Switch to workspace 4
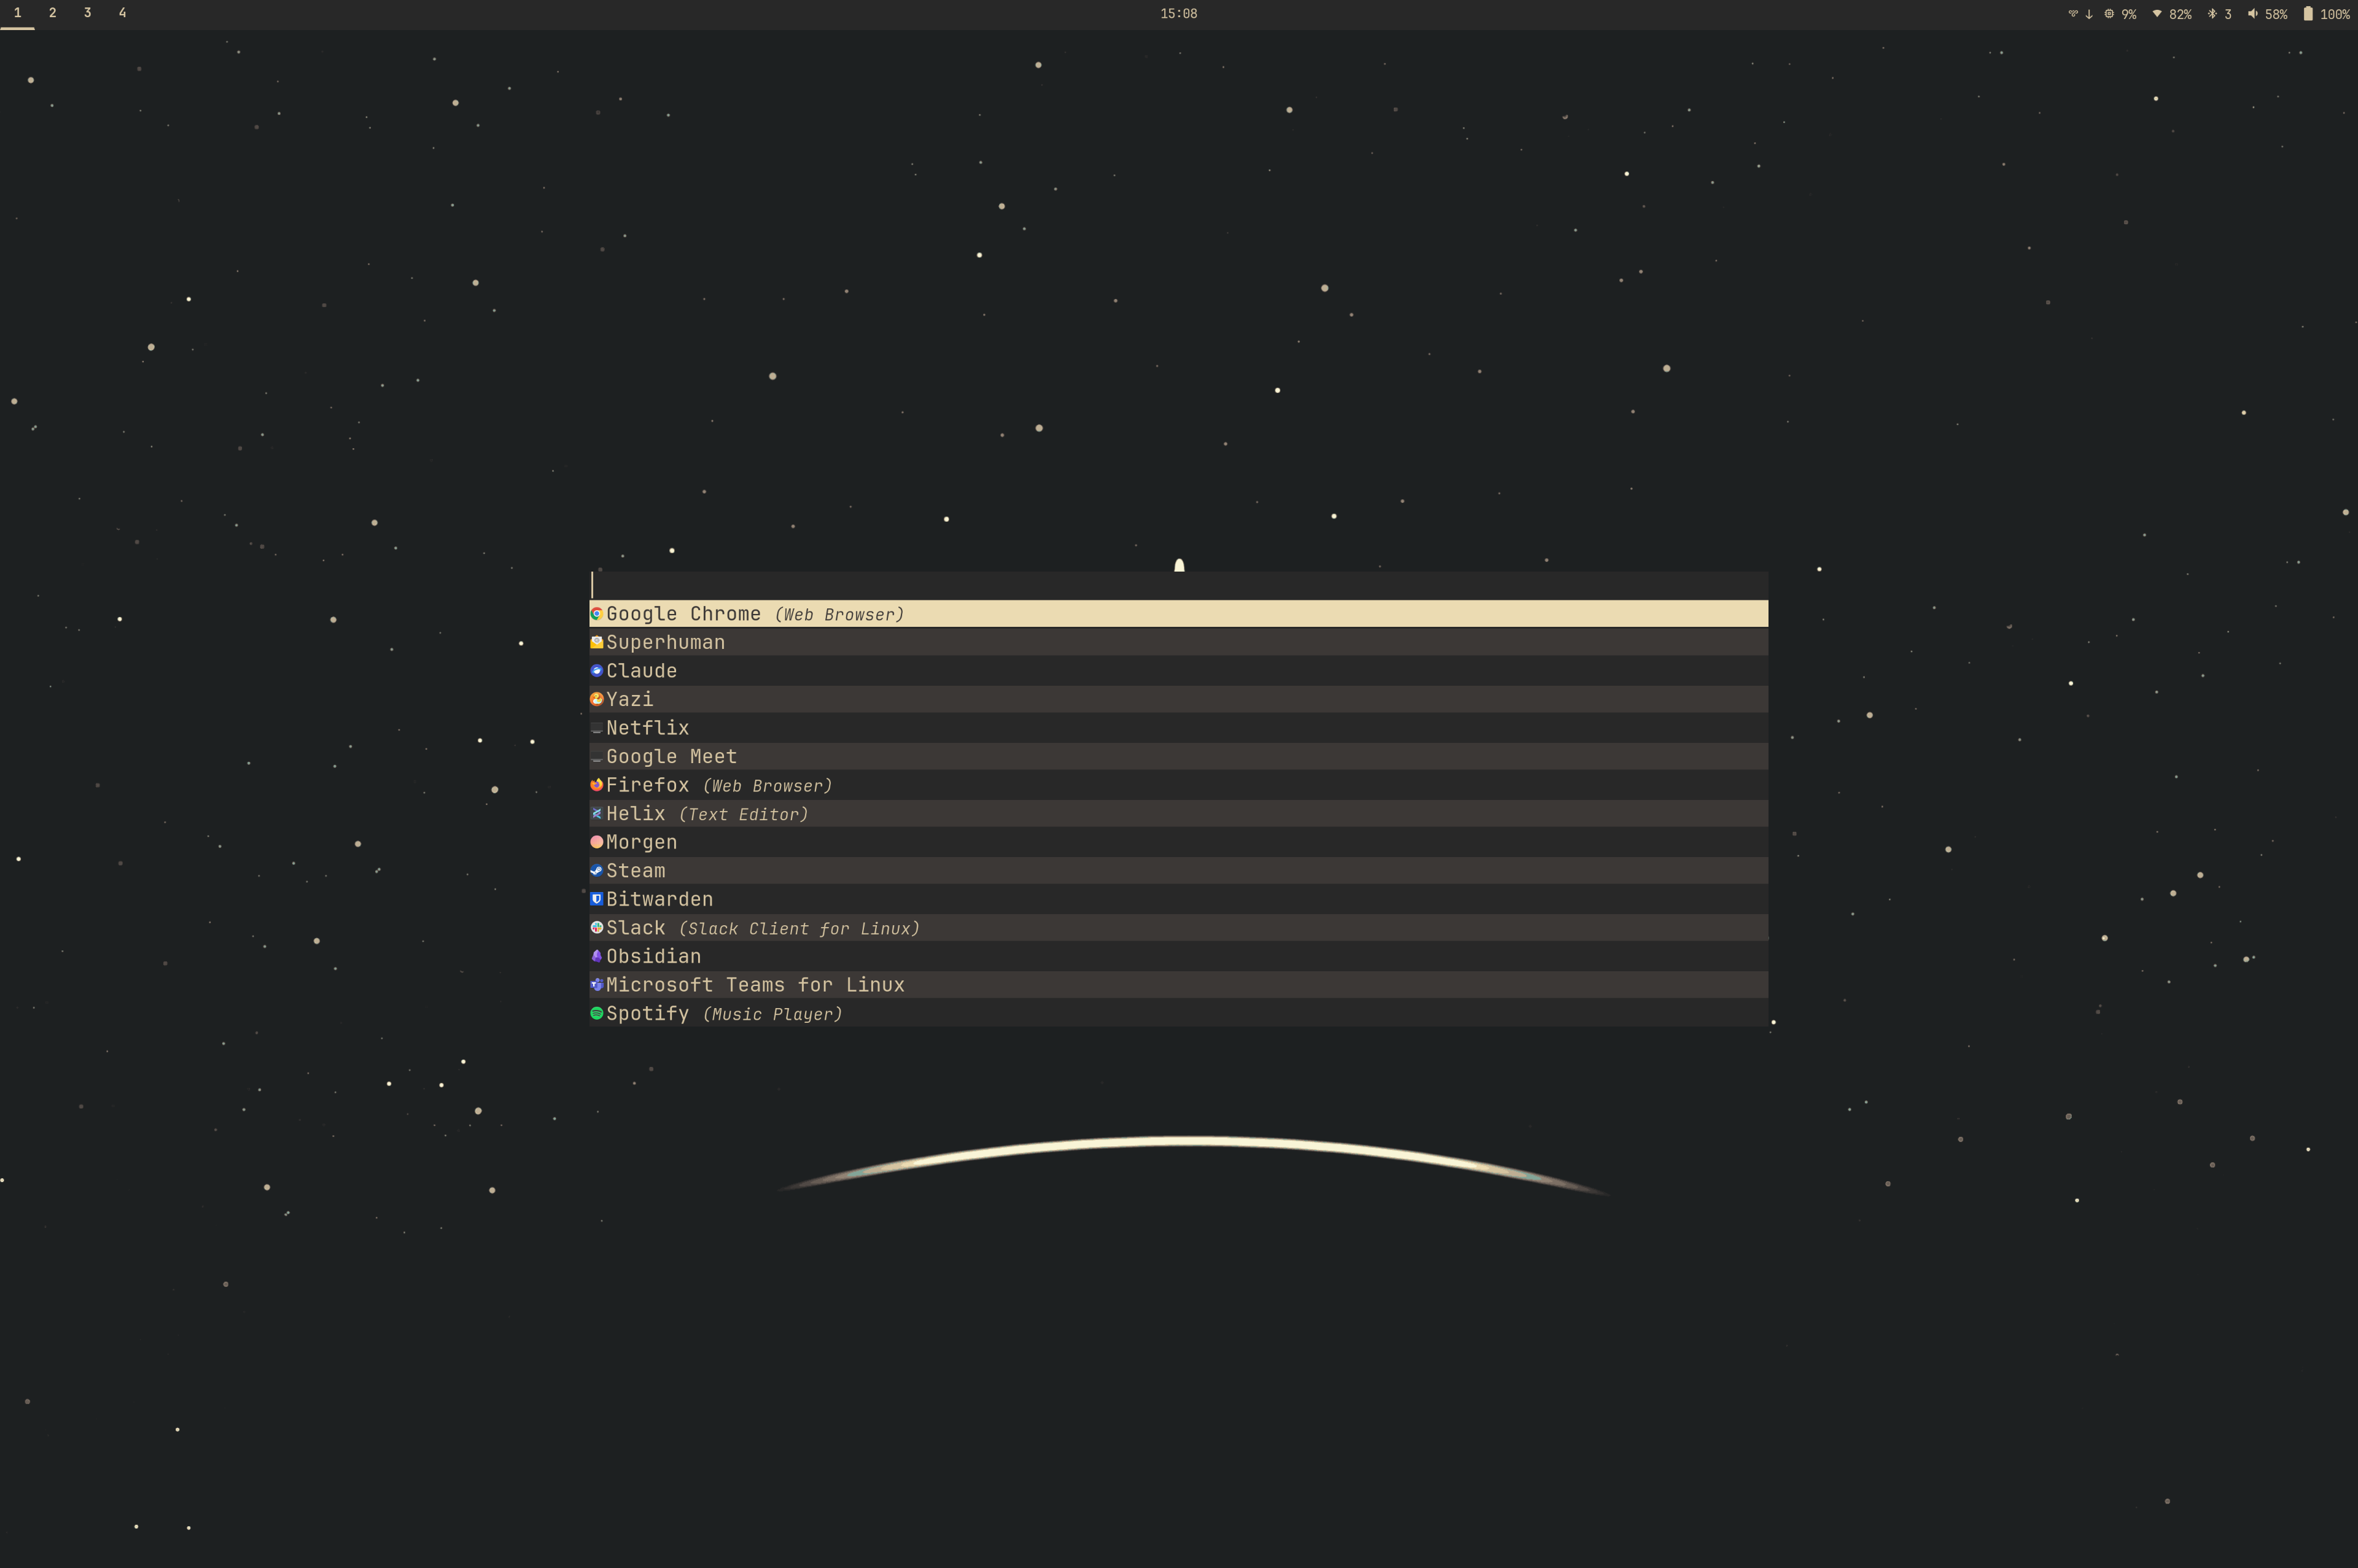 [x=122, y=13]
